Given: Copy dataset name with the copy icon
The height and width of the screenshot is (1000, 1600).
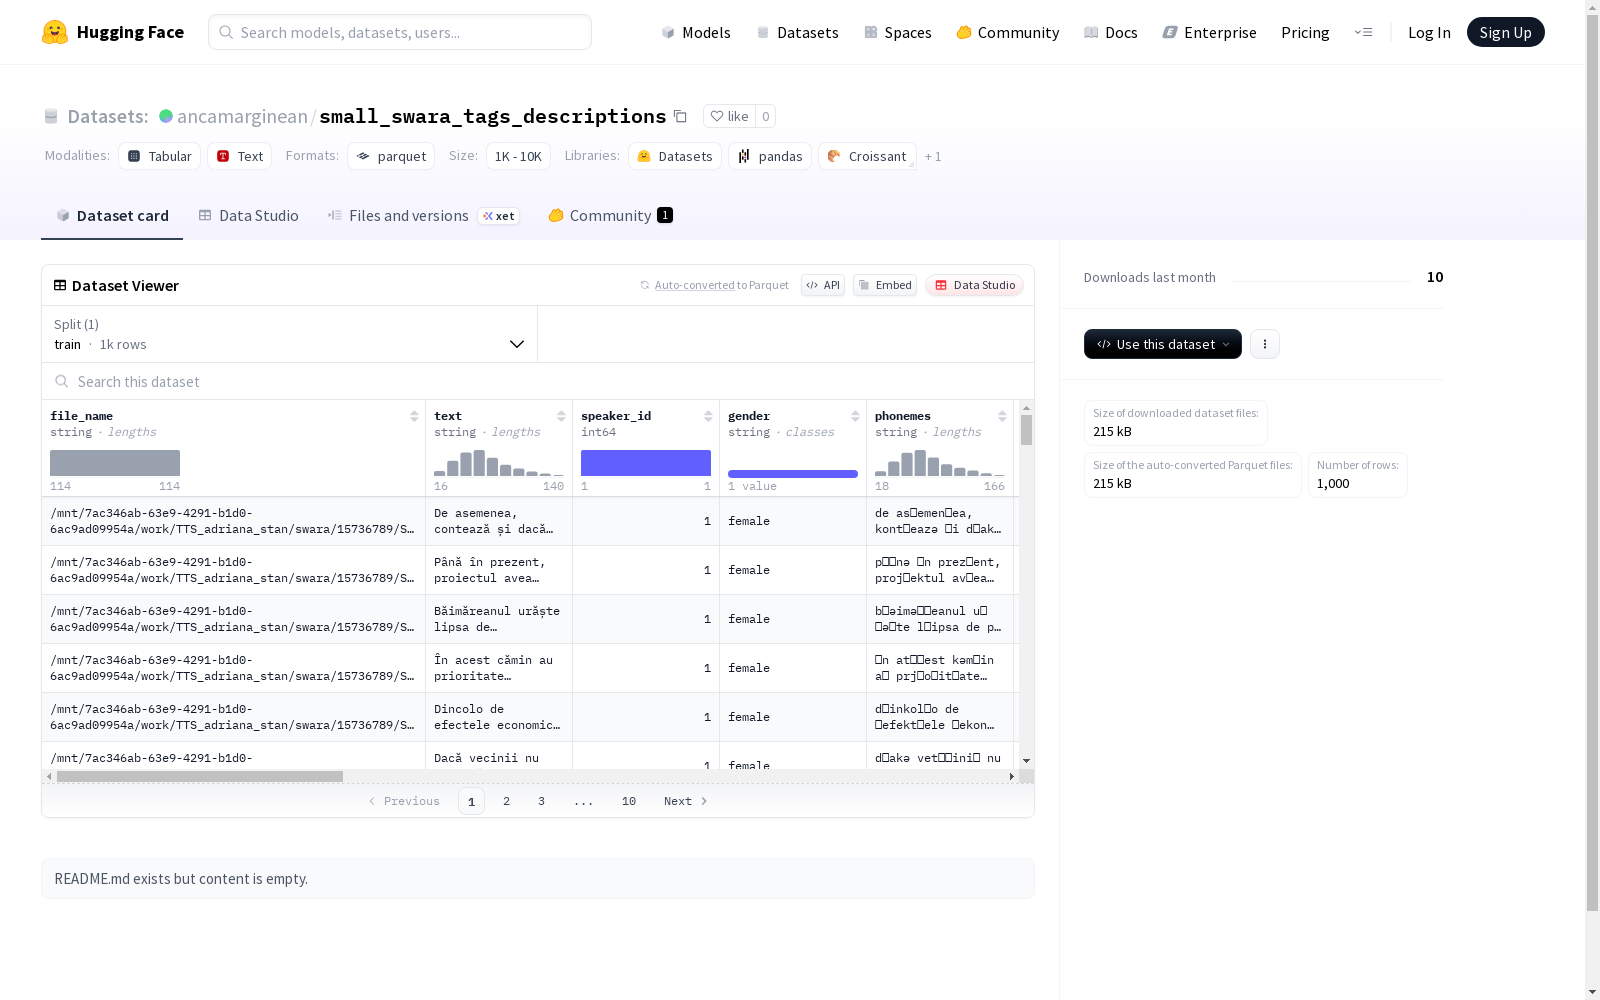Looking at the screenshot, I should coord(680,116).
